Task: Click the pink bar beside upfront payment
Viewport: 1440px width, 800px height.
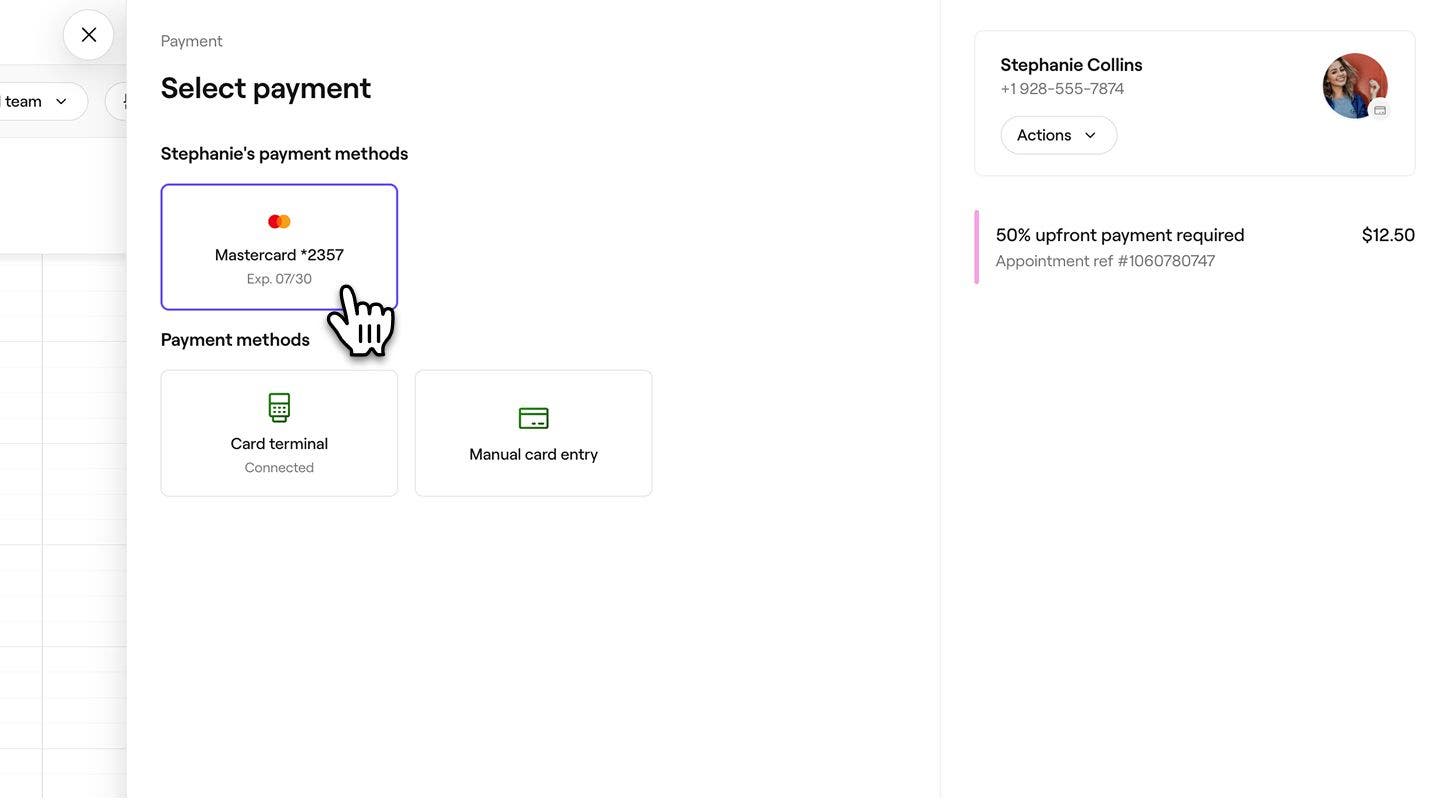Action: (x=977, y=247)
